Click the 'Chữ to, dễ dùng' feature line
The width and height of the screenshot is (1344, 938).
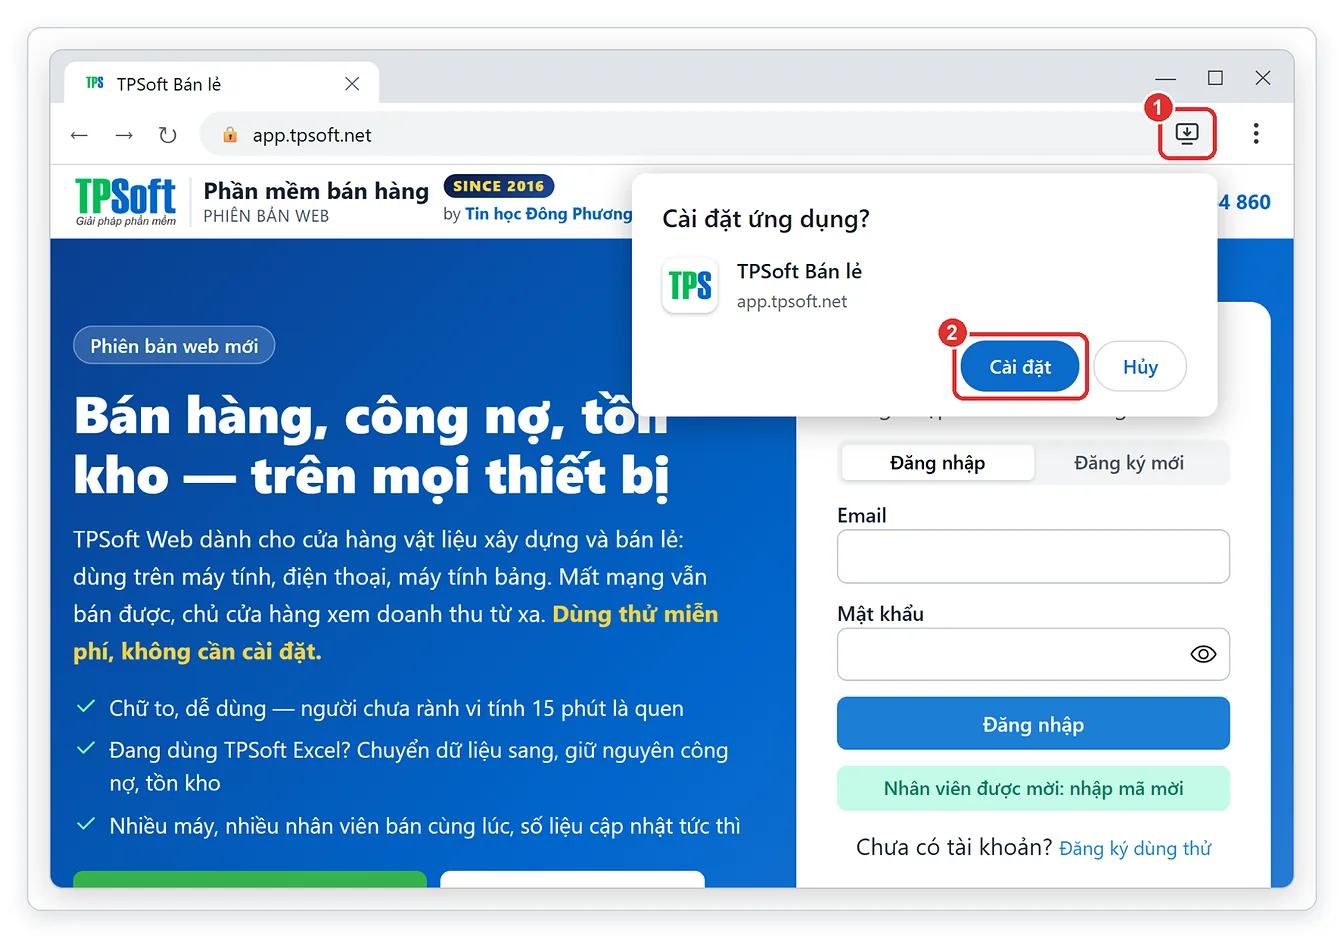(396, 708)
